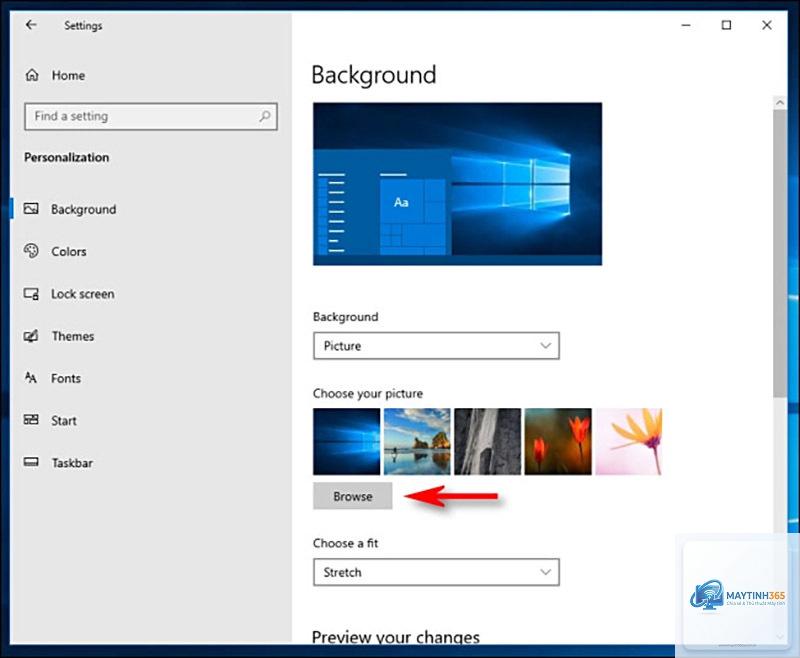Image resolution: width=800 pixels, height=658 pixels.
Task: Open Taskbar settings page
Action: [x=72, y=463]
